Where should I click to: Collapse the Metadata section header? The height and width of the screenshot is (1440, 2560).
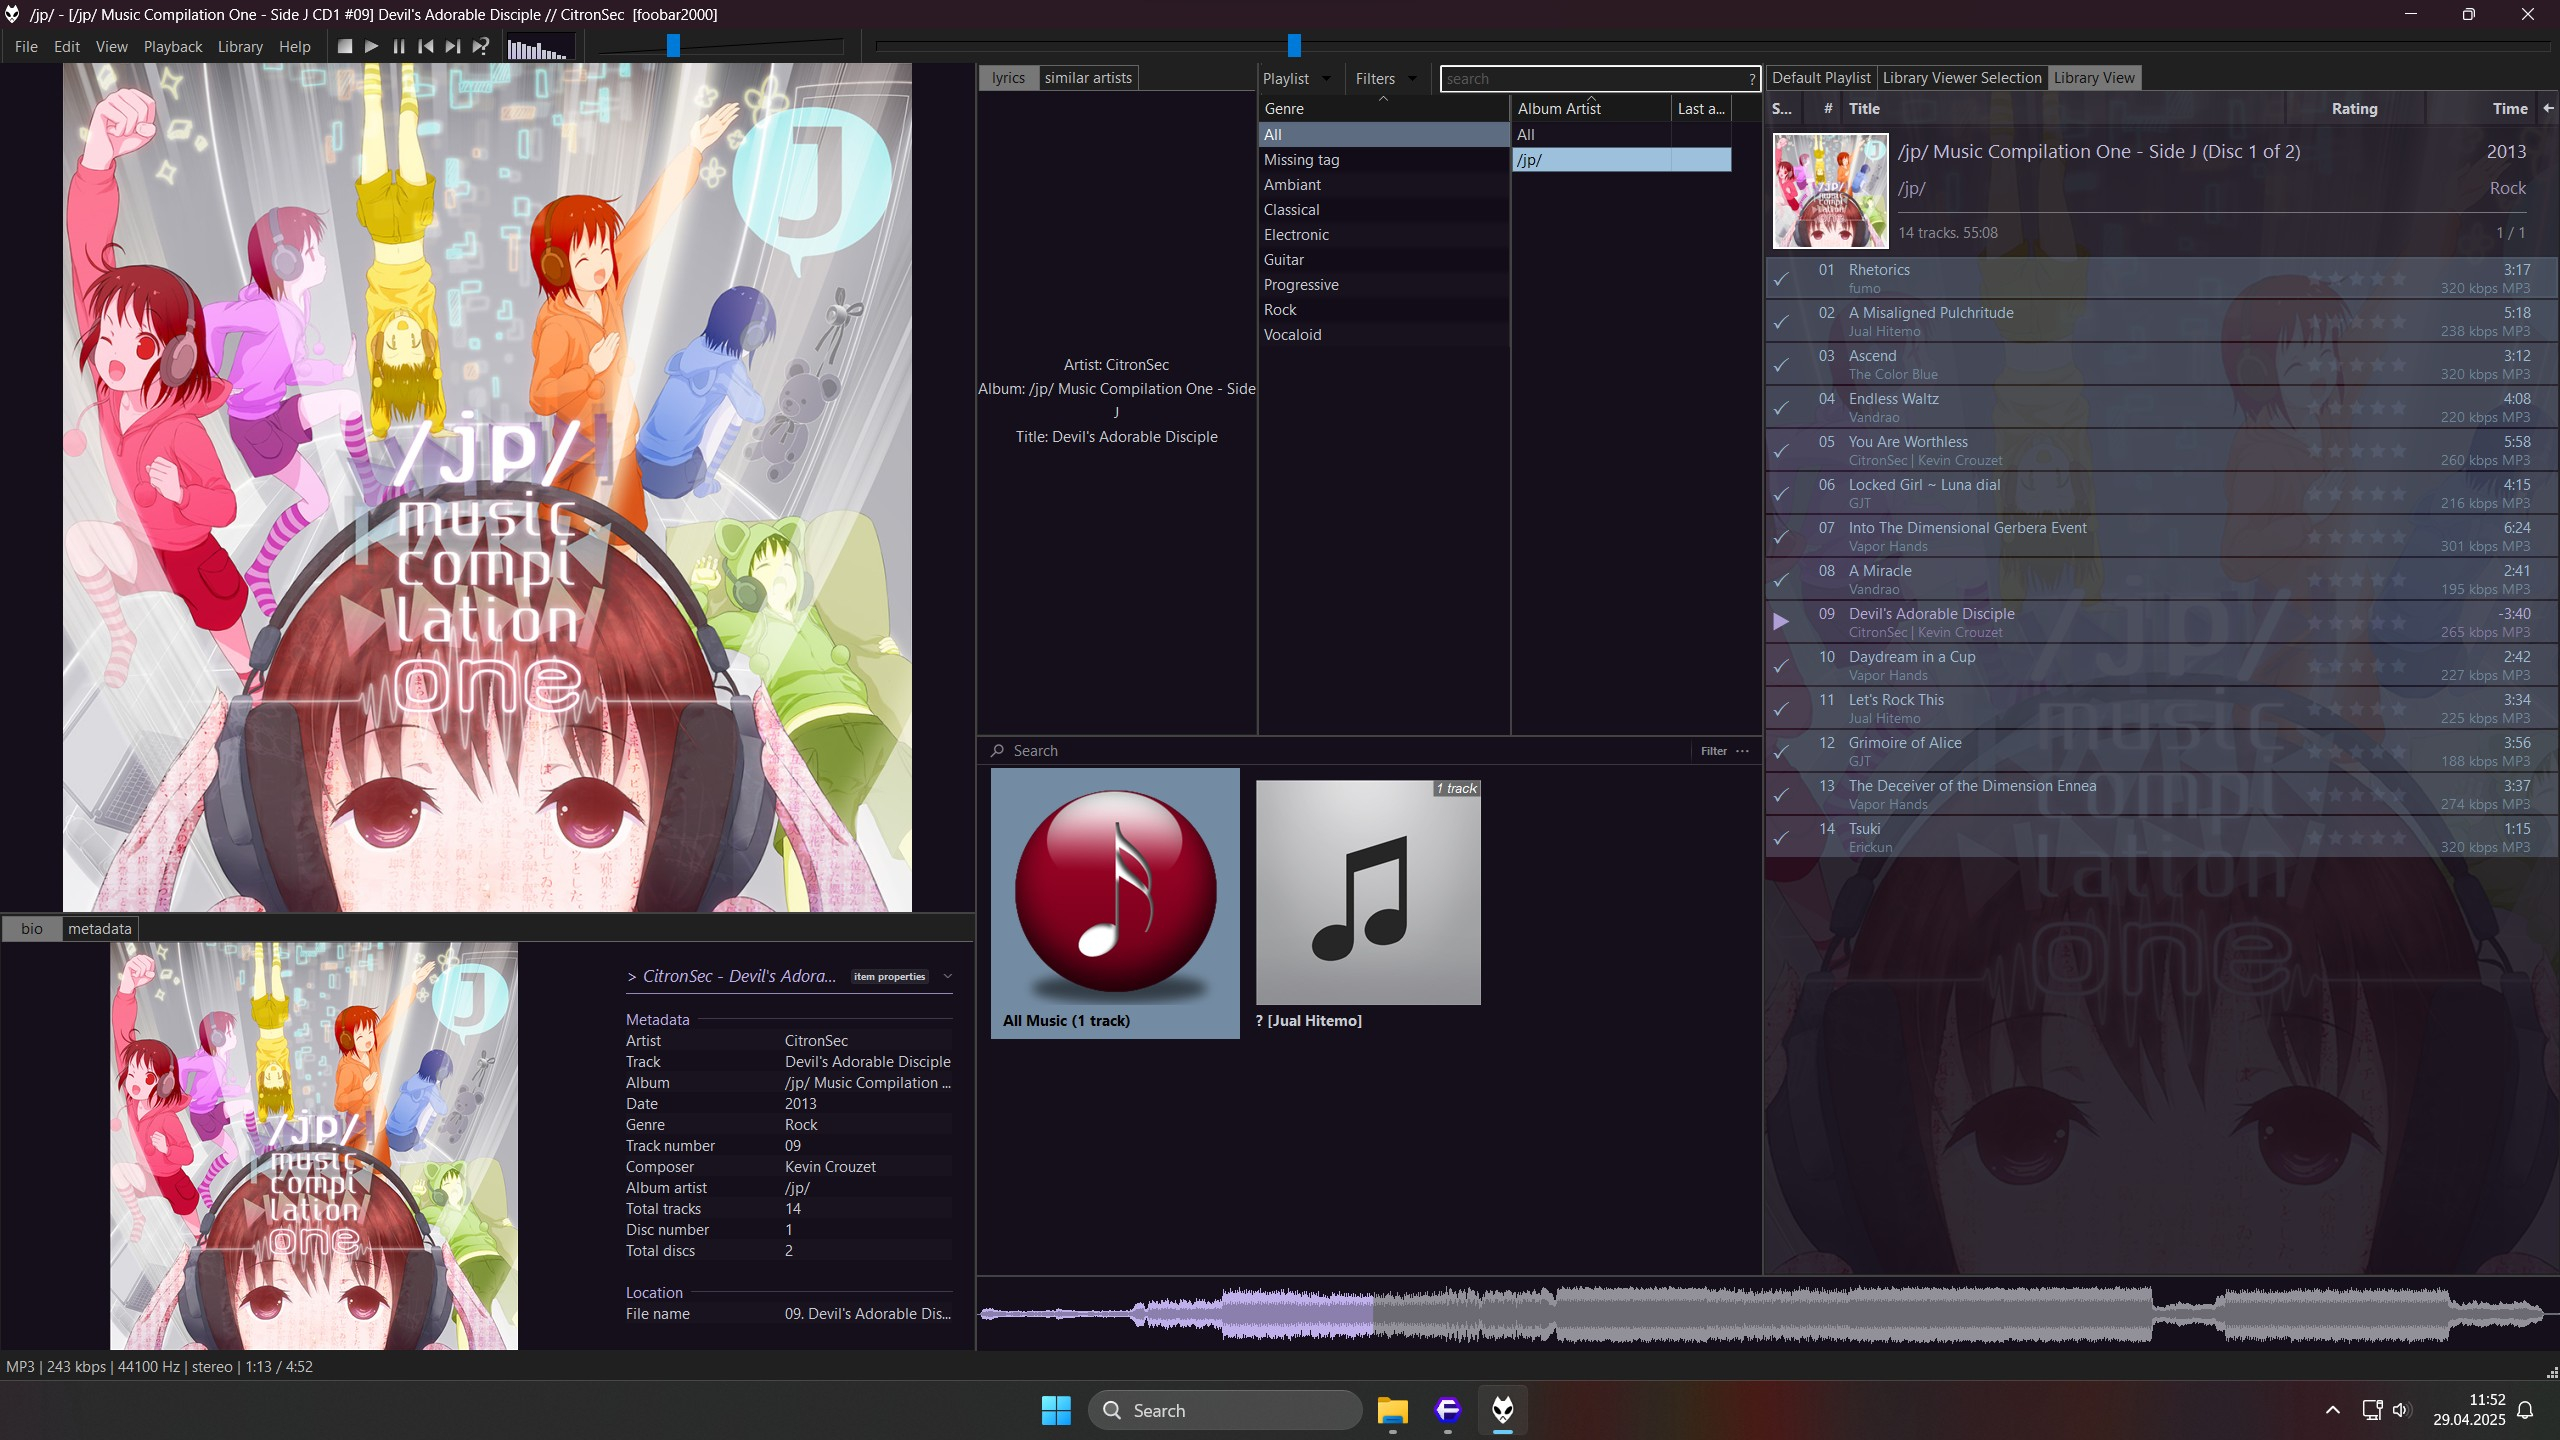point(657,1019)
